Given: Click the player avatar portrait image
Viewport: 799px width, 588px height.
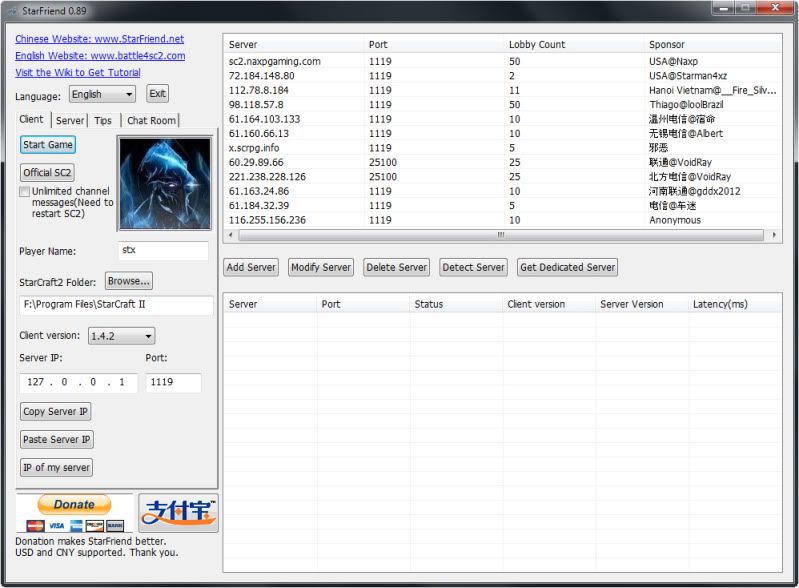Looking at the screenshot, I should click(x=165, y=183).
